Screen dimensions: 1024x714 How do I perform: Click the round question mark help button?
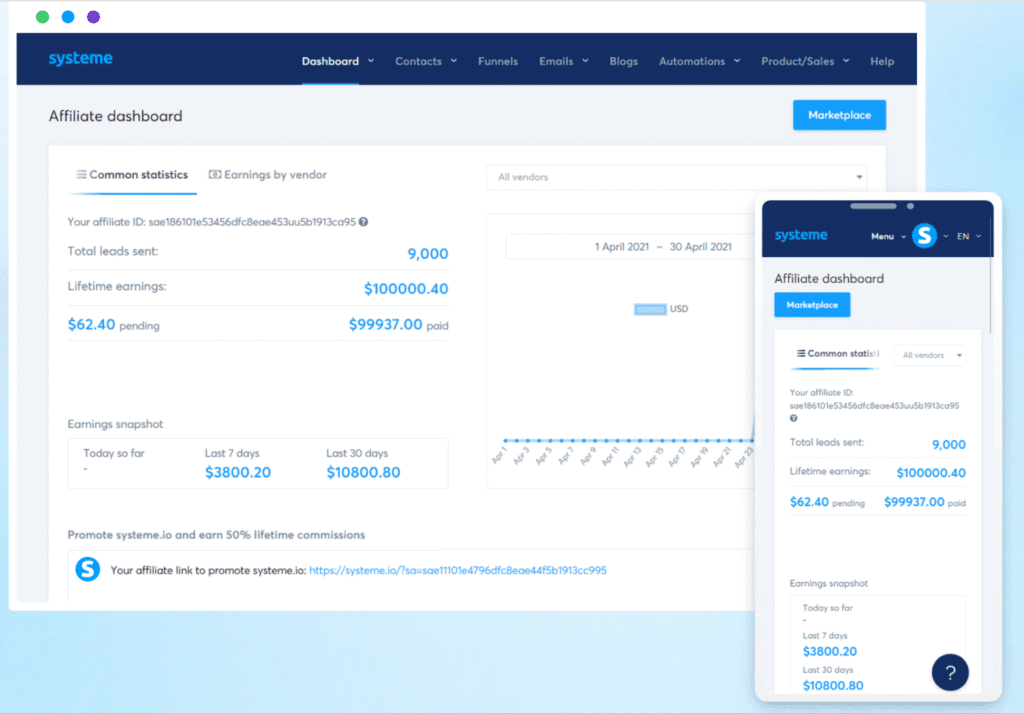(x=950, y=672)
